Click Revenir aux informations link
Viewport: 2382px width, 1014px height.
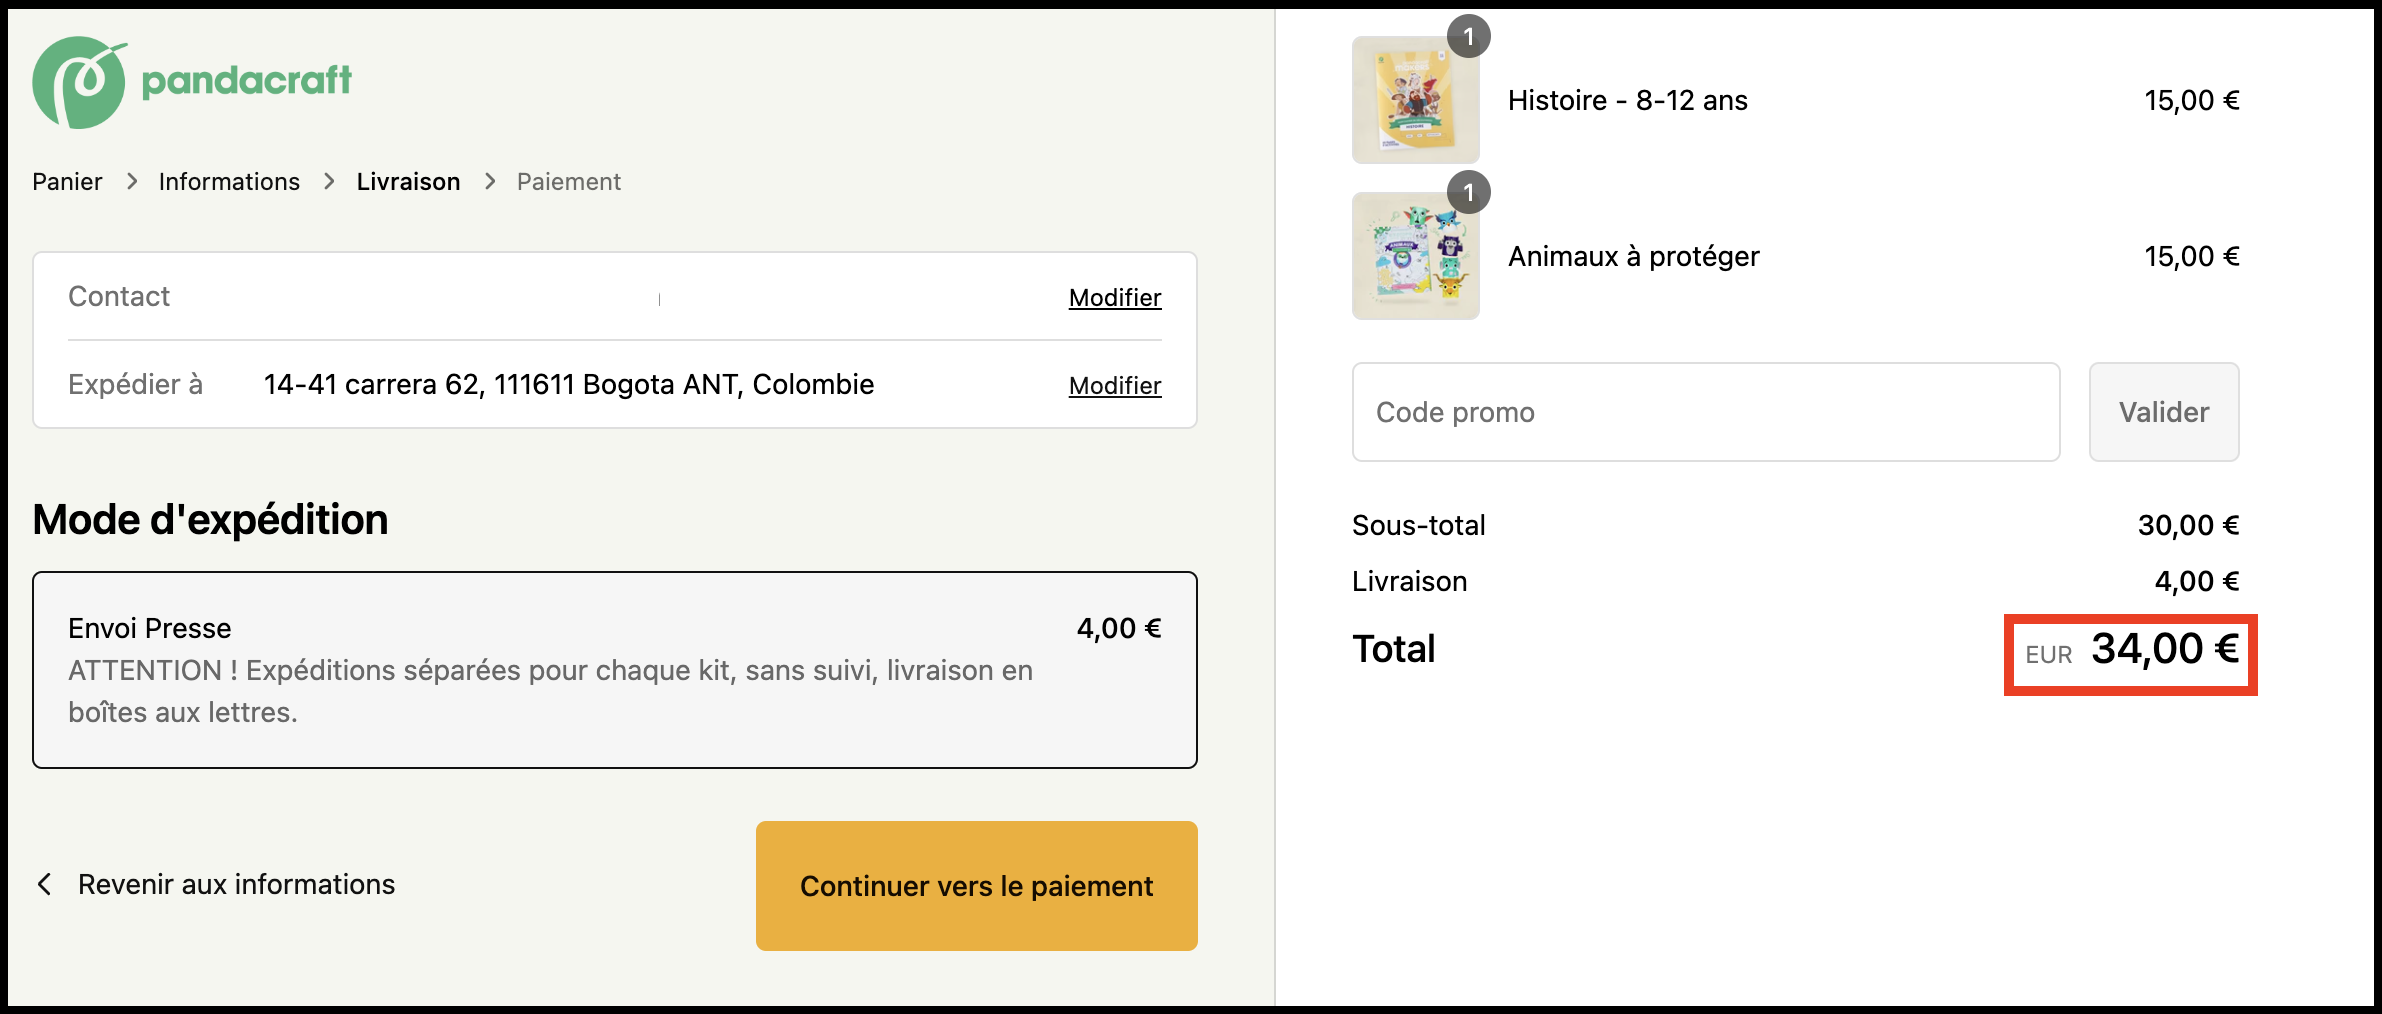pyautogui.click(x=236, y=884)
